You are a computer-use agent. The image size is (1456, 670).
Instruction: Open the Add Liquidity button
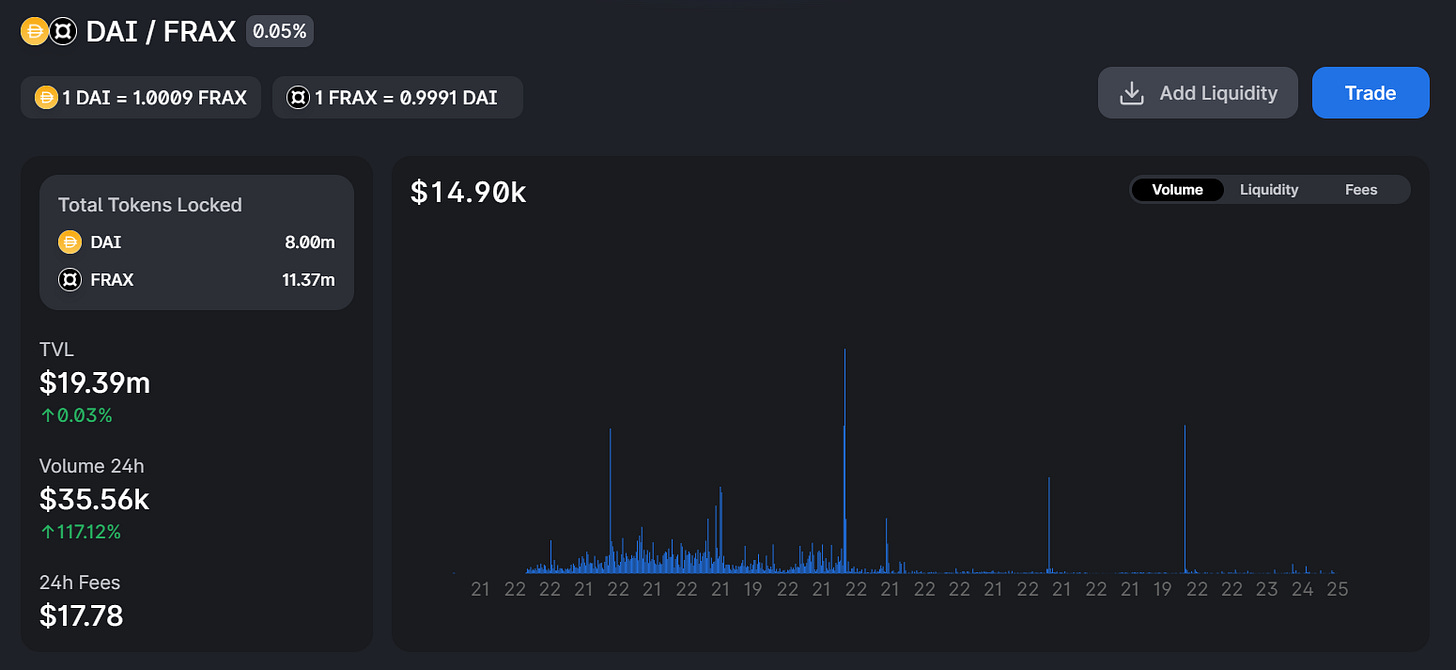(x=1198, y=93)
